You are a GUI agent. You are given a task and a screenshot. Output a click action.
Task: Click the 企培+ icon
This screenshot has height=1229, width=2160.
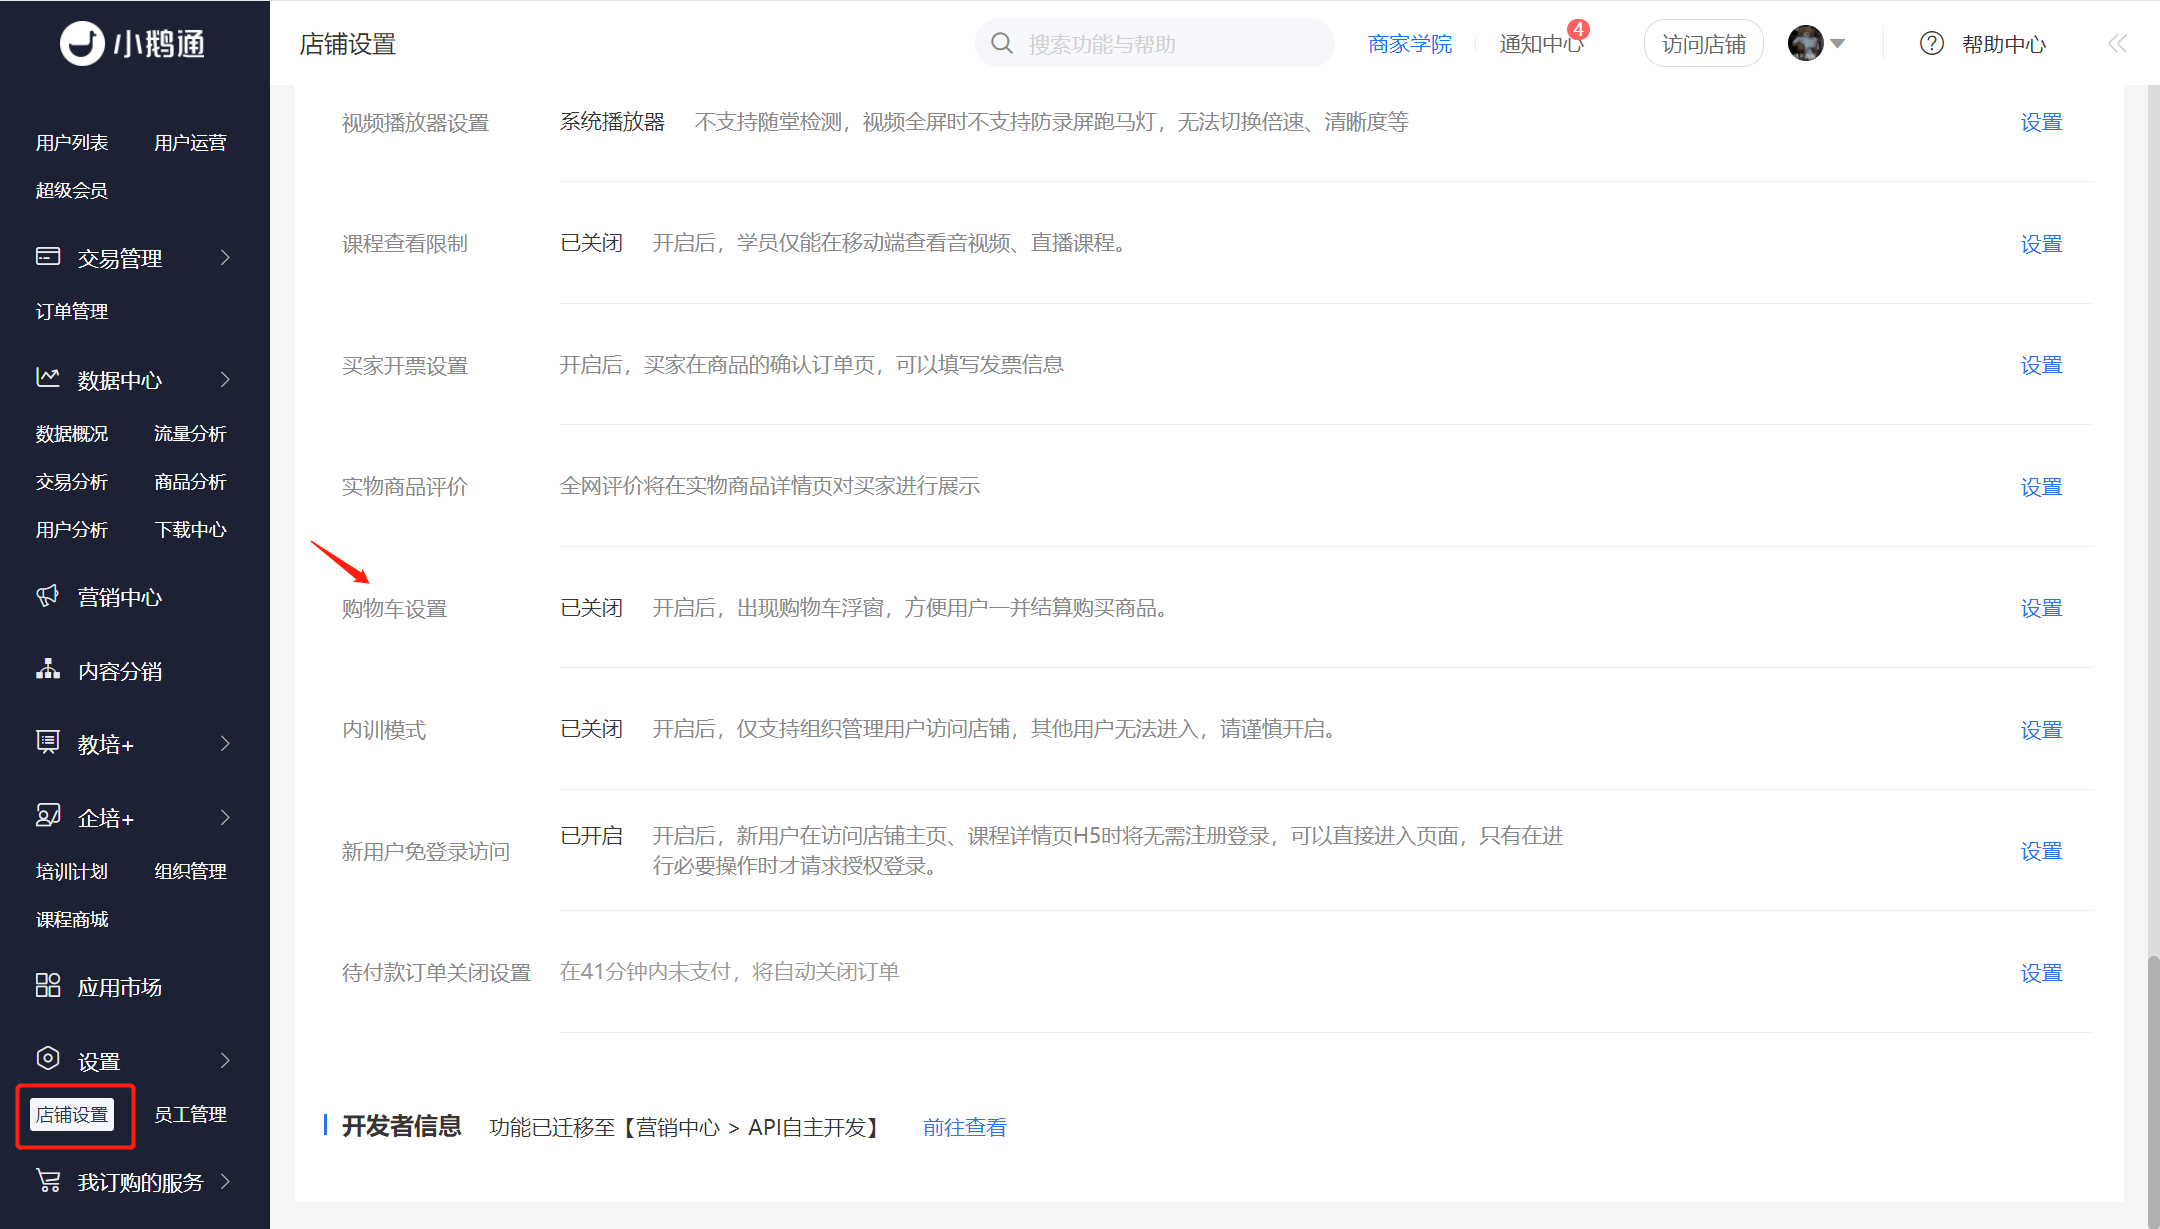(48, 816)
